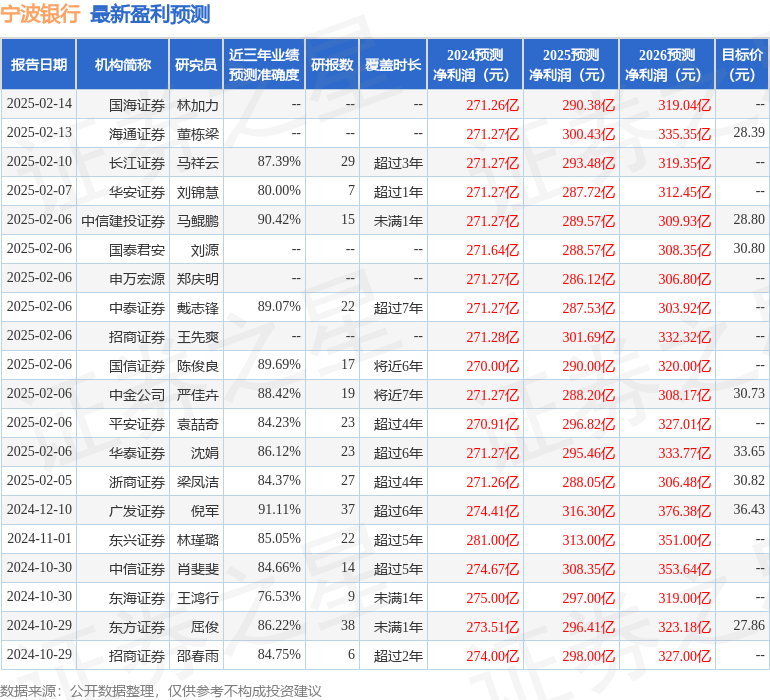The image size is (770, 700).
Task: Click the 数据来源 footnote text
Action: click(161, 691)
